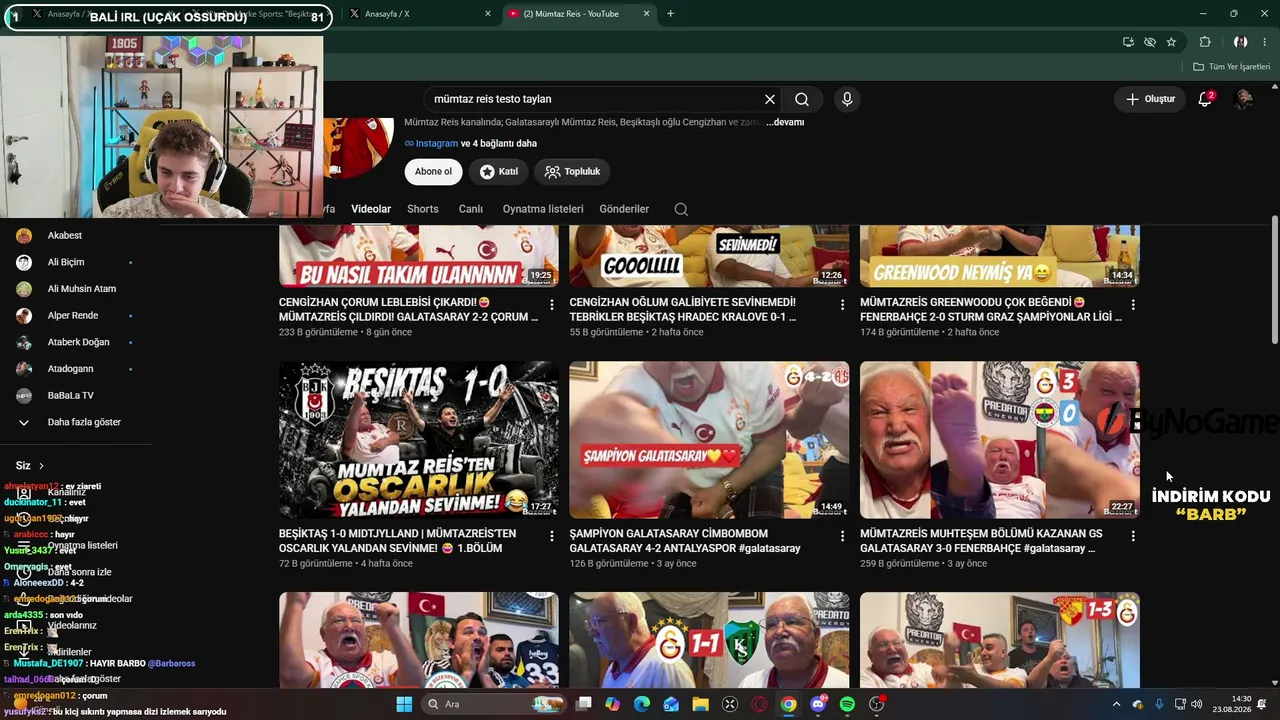
Task: Open the Tüm Yer İşaretleri bookmarks folder
Action: [x=1231, y=67]
